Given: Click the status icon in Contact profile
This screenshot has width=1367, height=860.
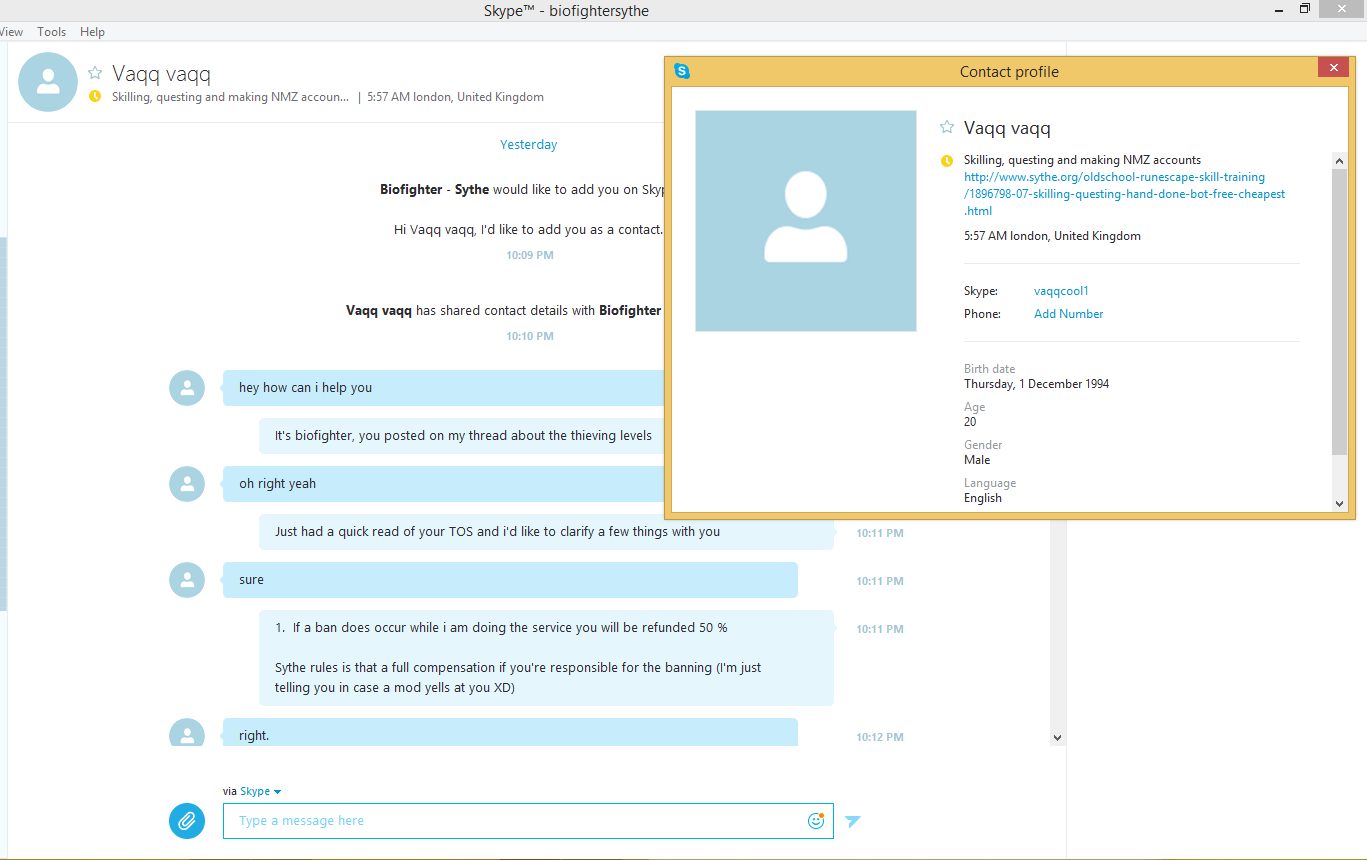Looking at the screenshot, I should pyautogui.click(x=947, y=160).
